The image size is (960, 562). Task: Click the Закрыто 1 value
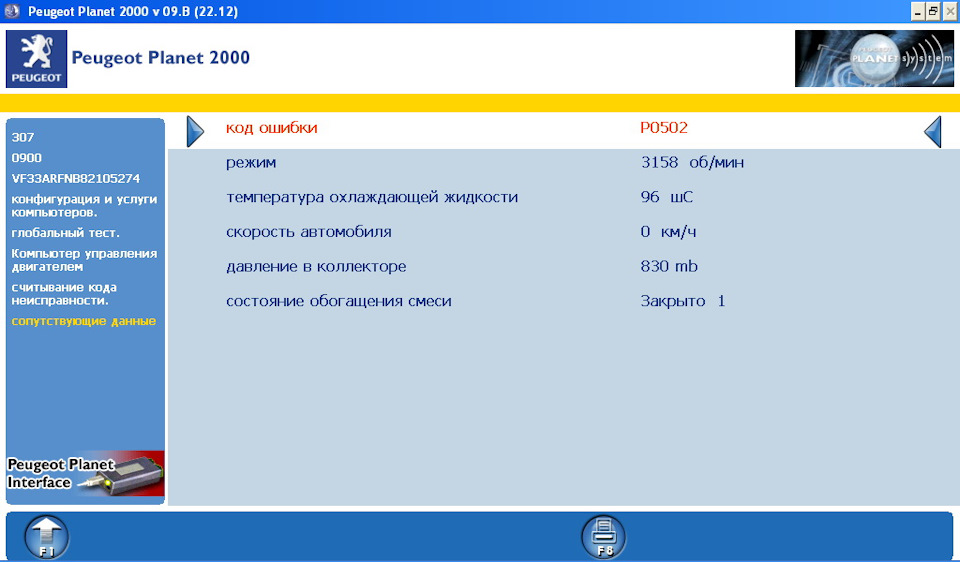[683, 301]
